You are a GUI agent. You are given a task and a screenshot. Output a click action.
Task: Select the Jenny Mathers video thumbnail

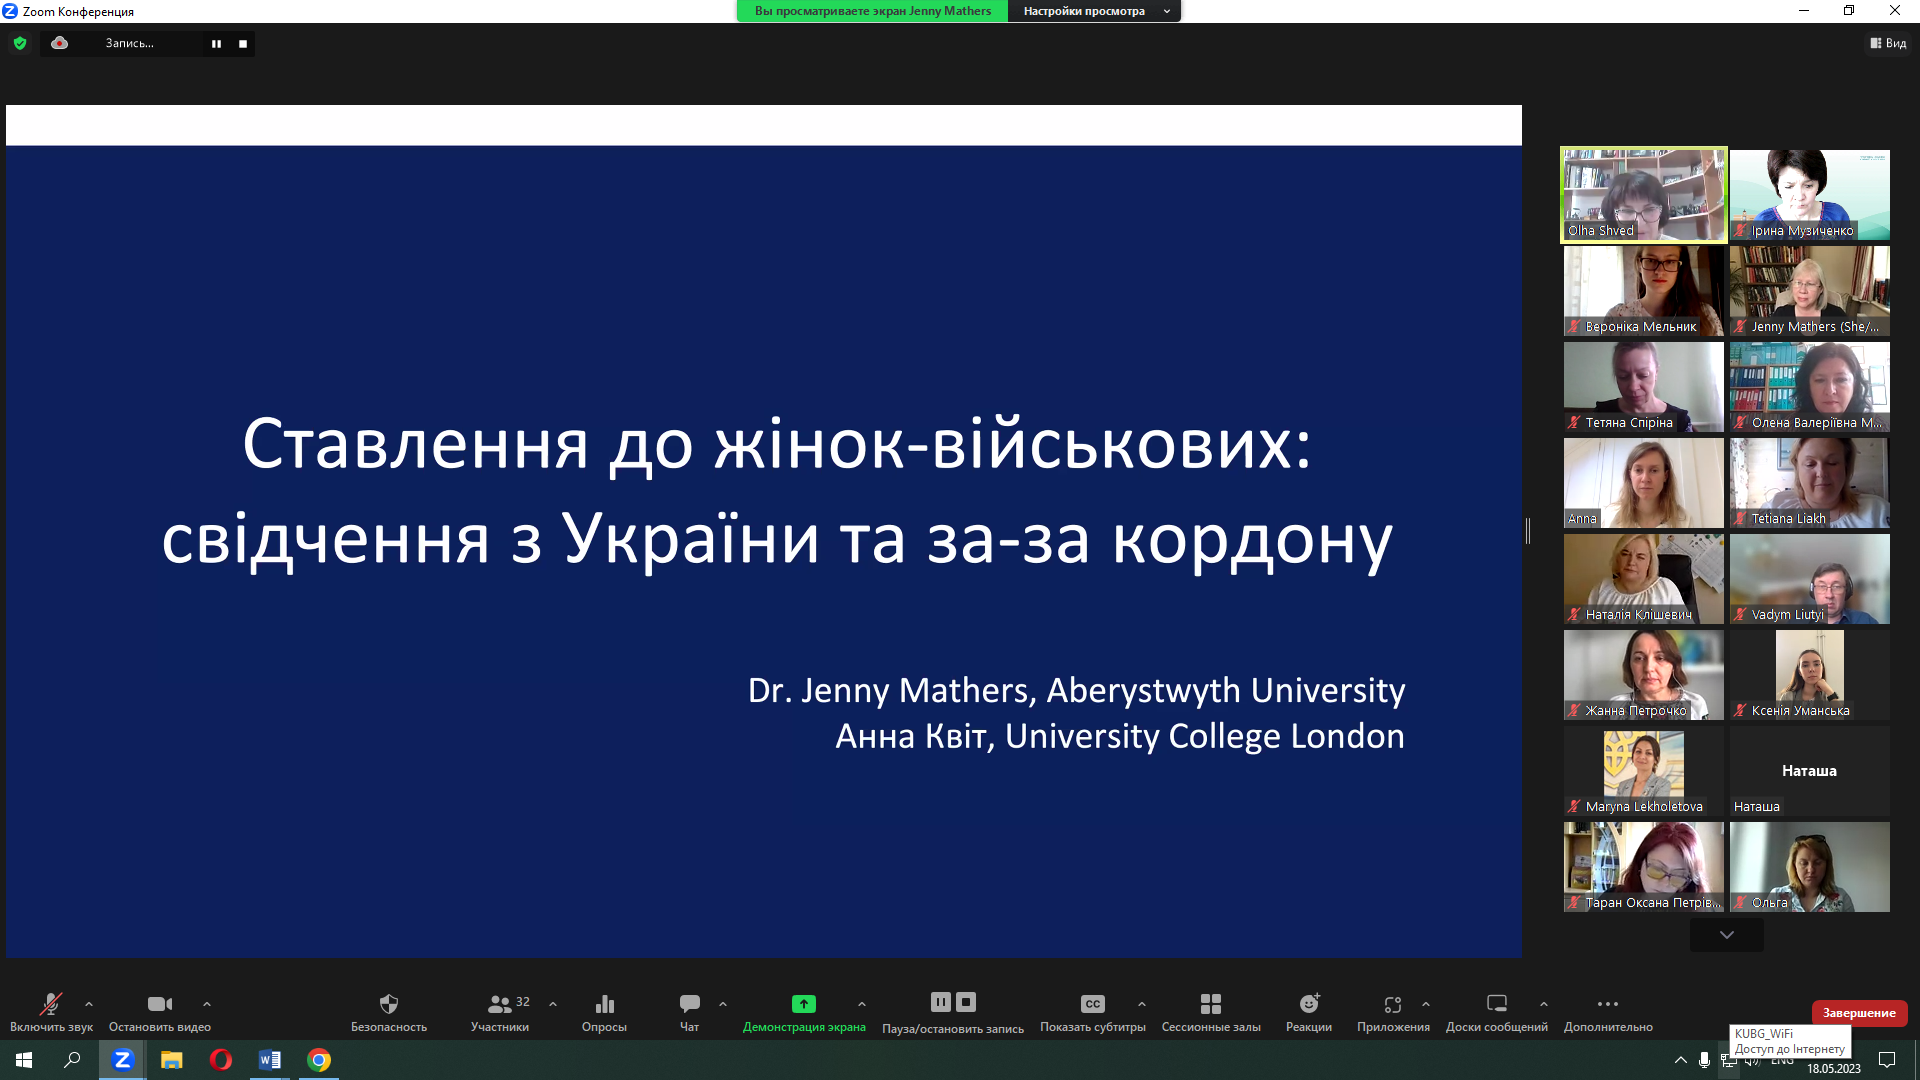click(x=1808, y=290)
